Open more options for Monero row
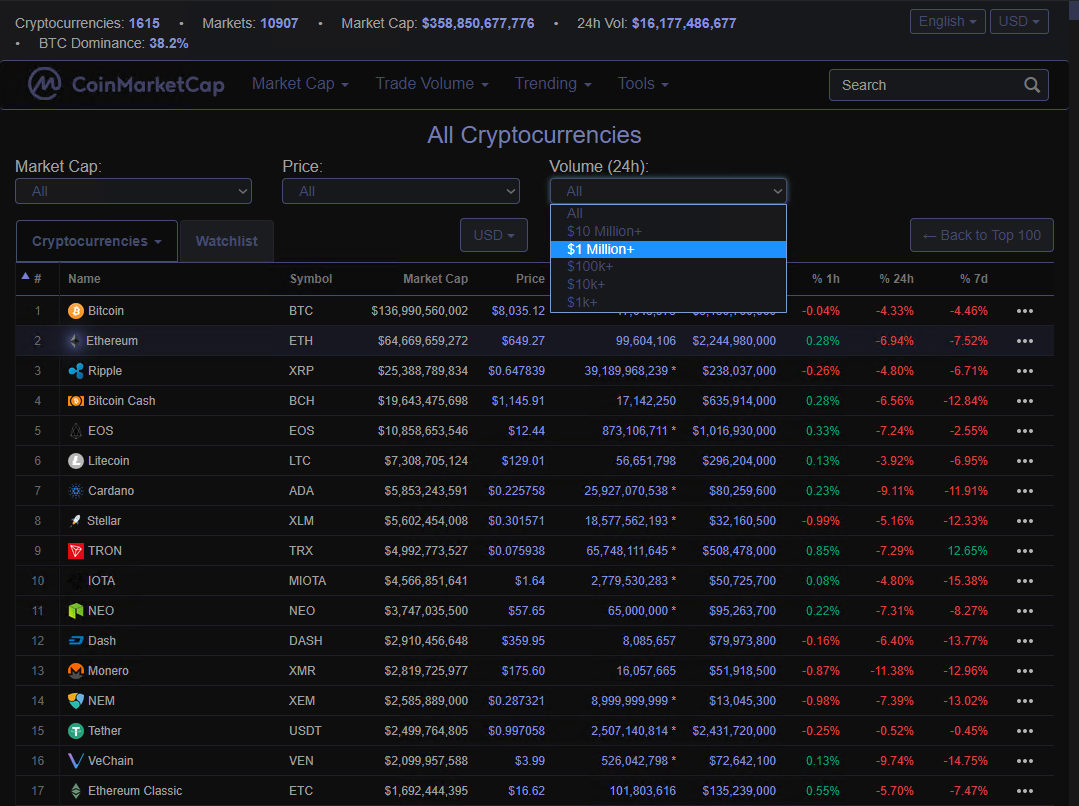This screenshot has width=1079, height=806. click(x=1025, y=671)
